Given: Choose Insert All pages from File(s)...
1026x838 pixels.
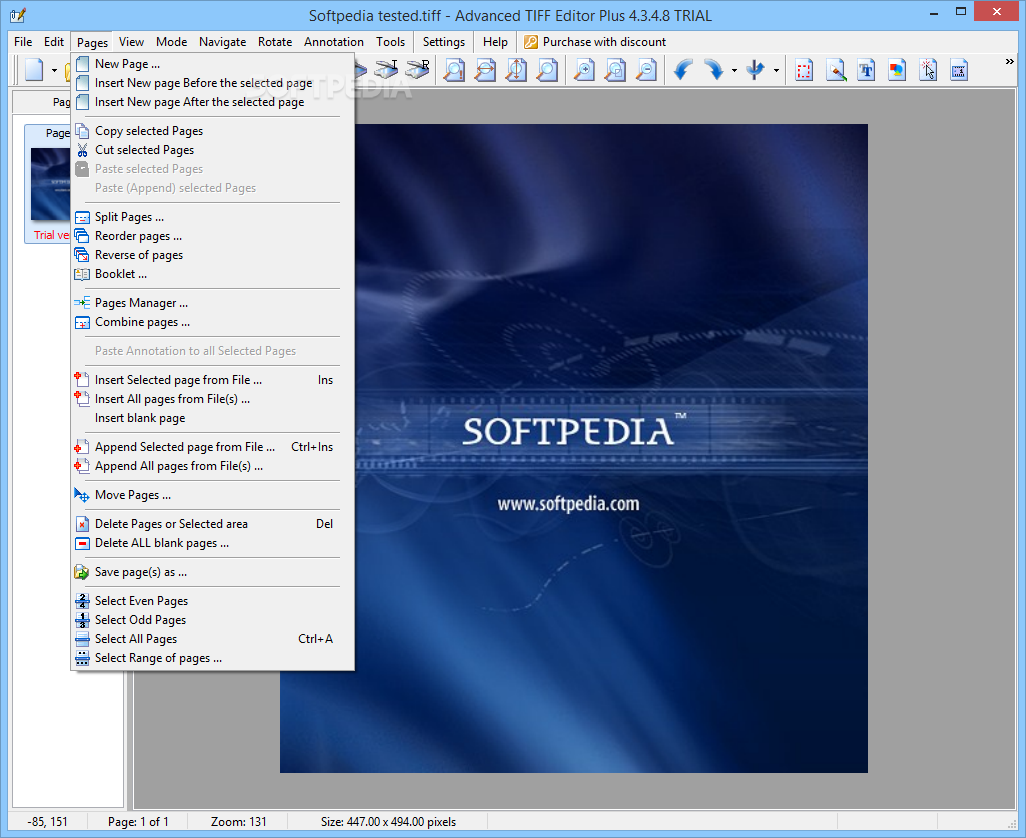Looking at the screenshot, I should point(213,399).
